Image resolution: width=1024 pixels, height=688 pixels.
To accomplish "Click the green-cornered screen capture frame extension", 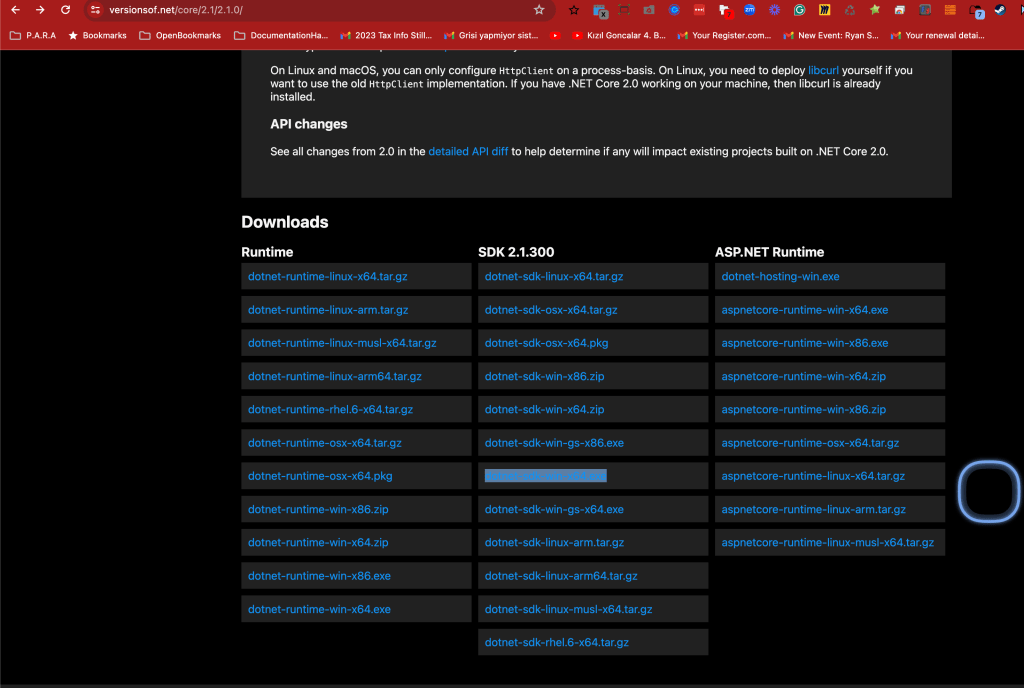I will [x=624, y=10].
